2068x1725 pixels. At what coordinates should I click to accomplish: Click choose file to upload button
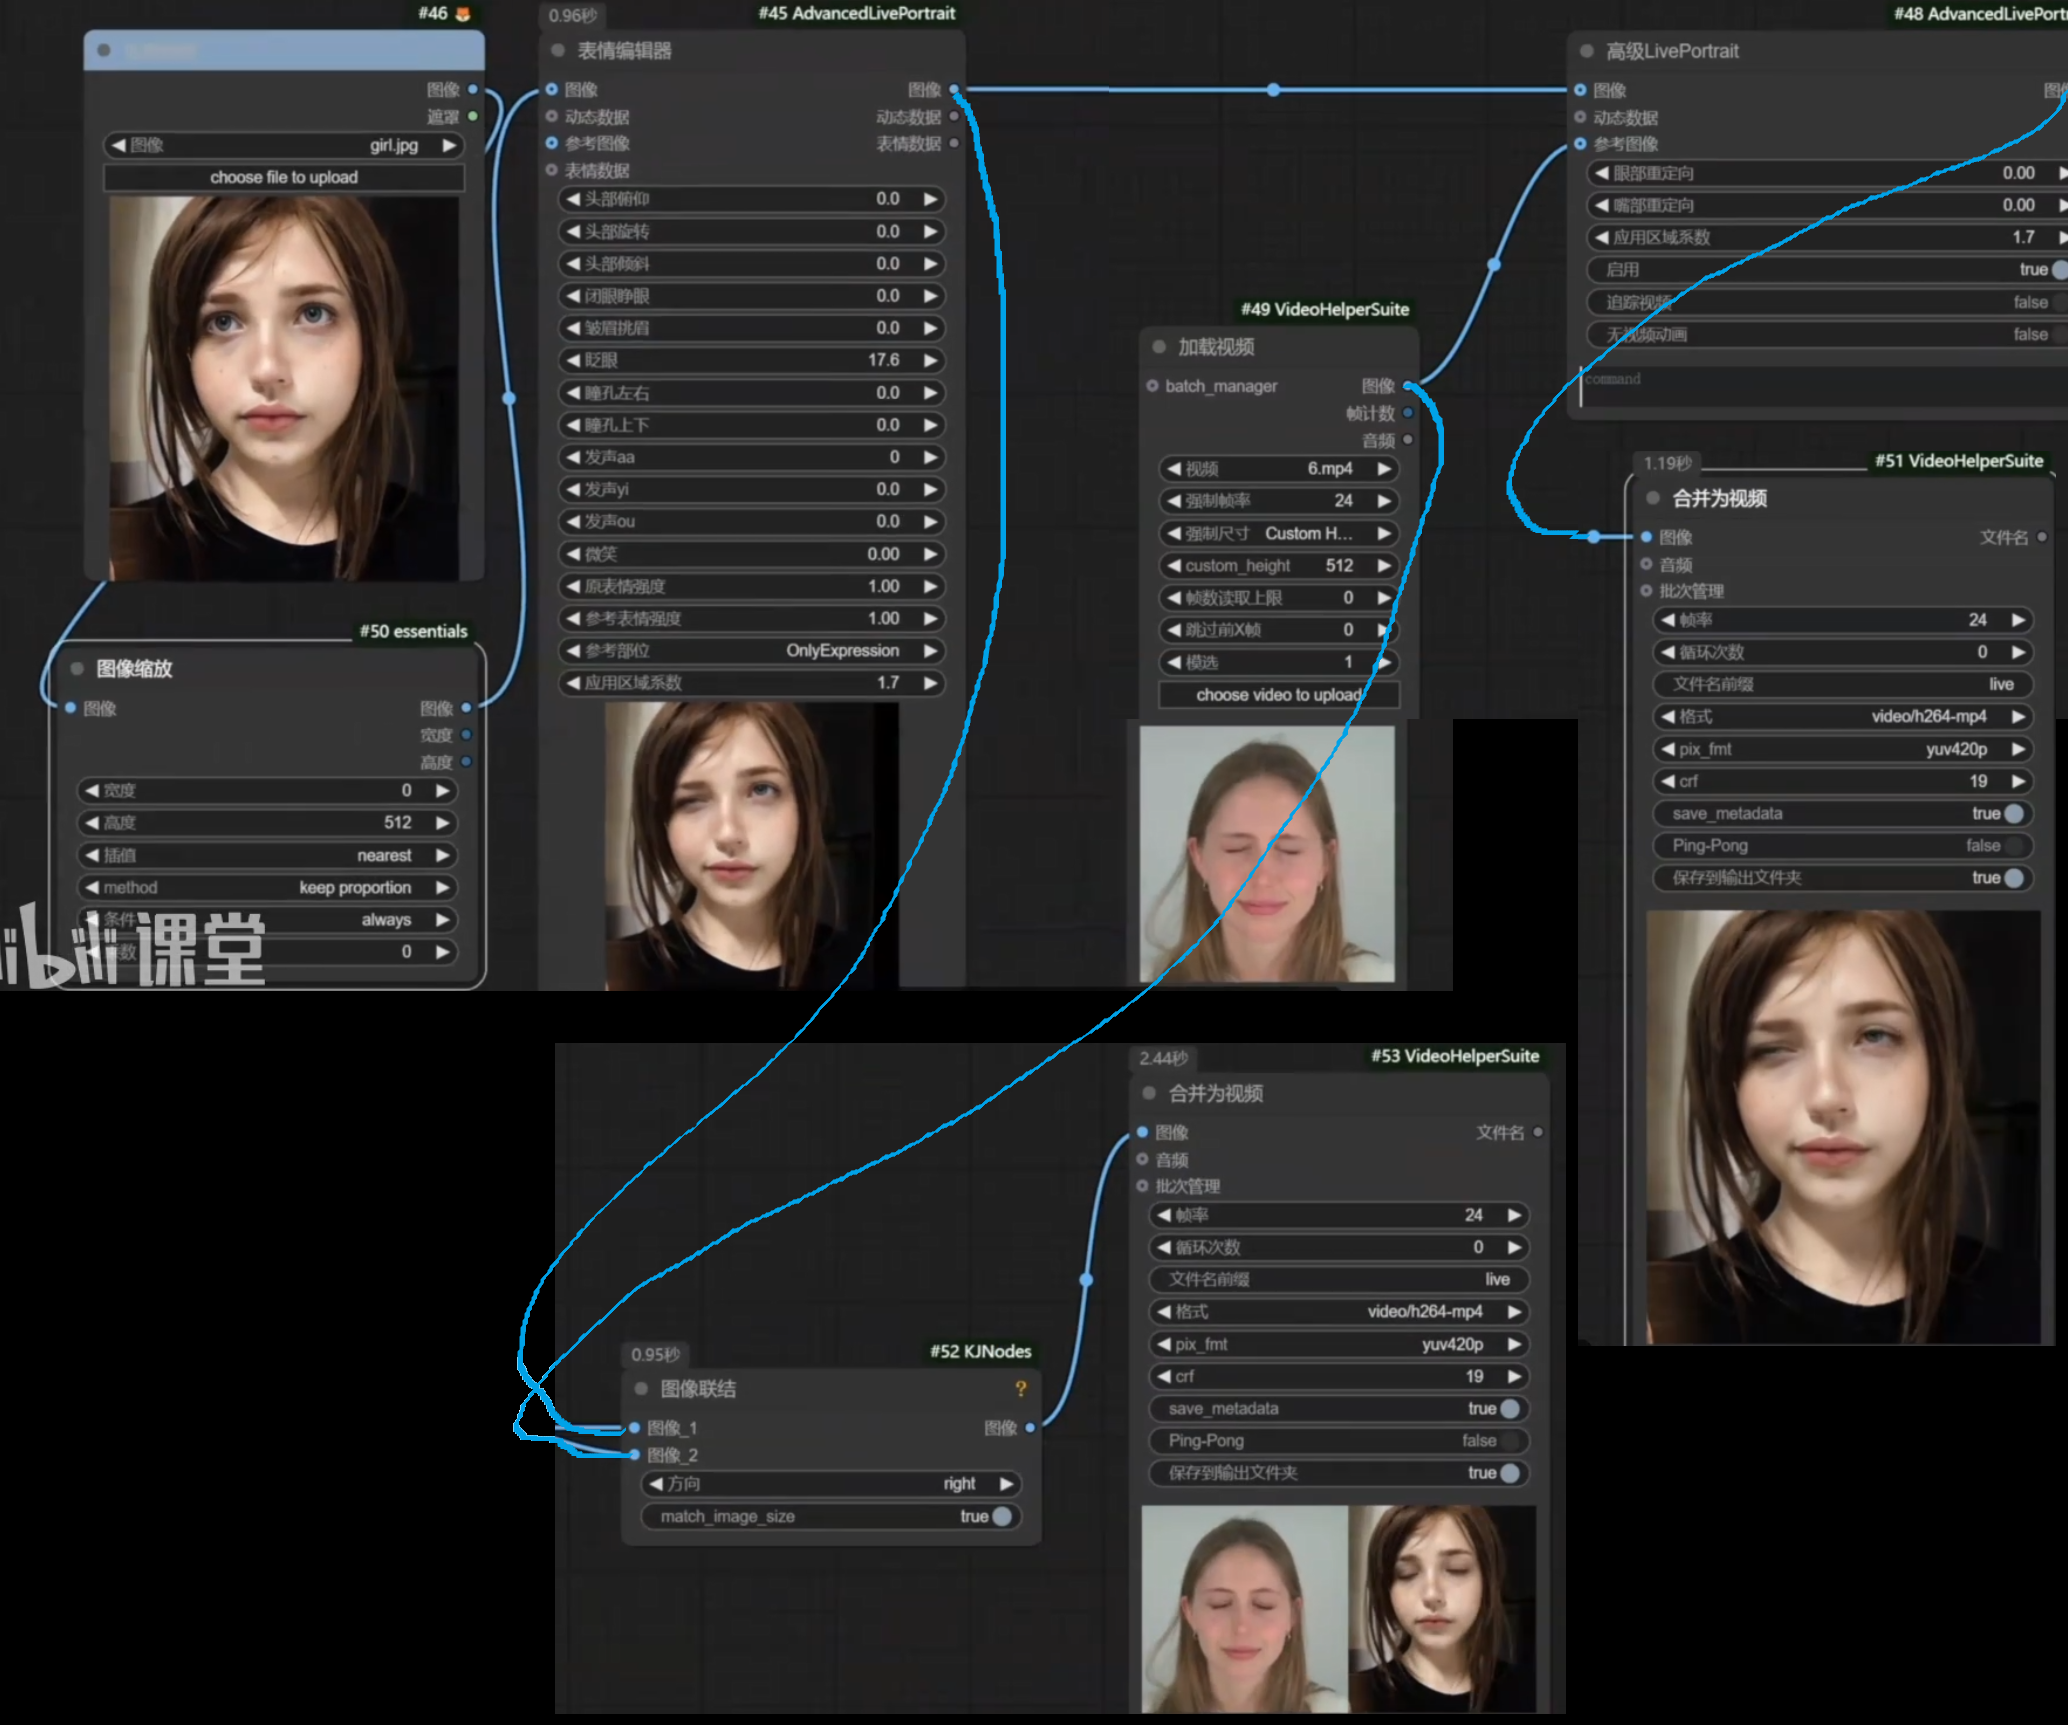coord(284,177)
